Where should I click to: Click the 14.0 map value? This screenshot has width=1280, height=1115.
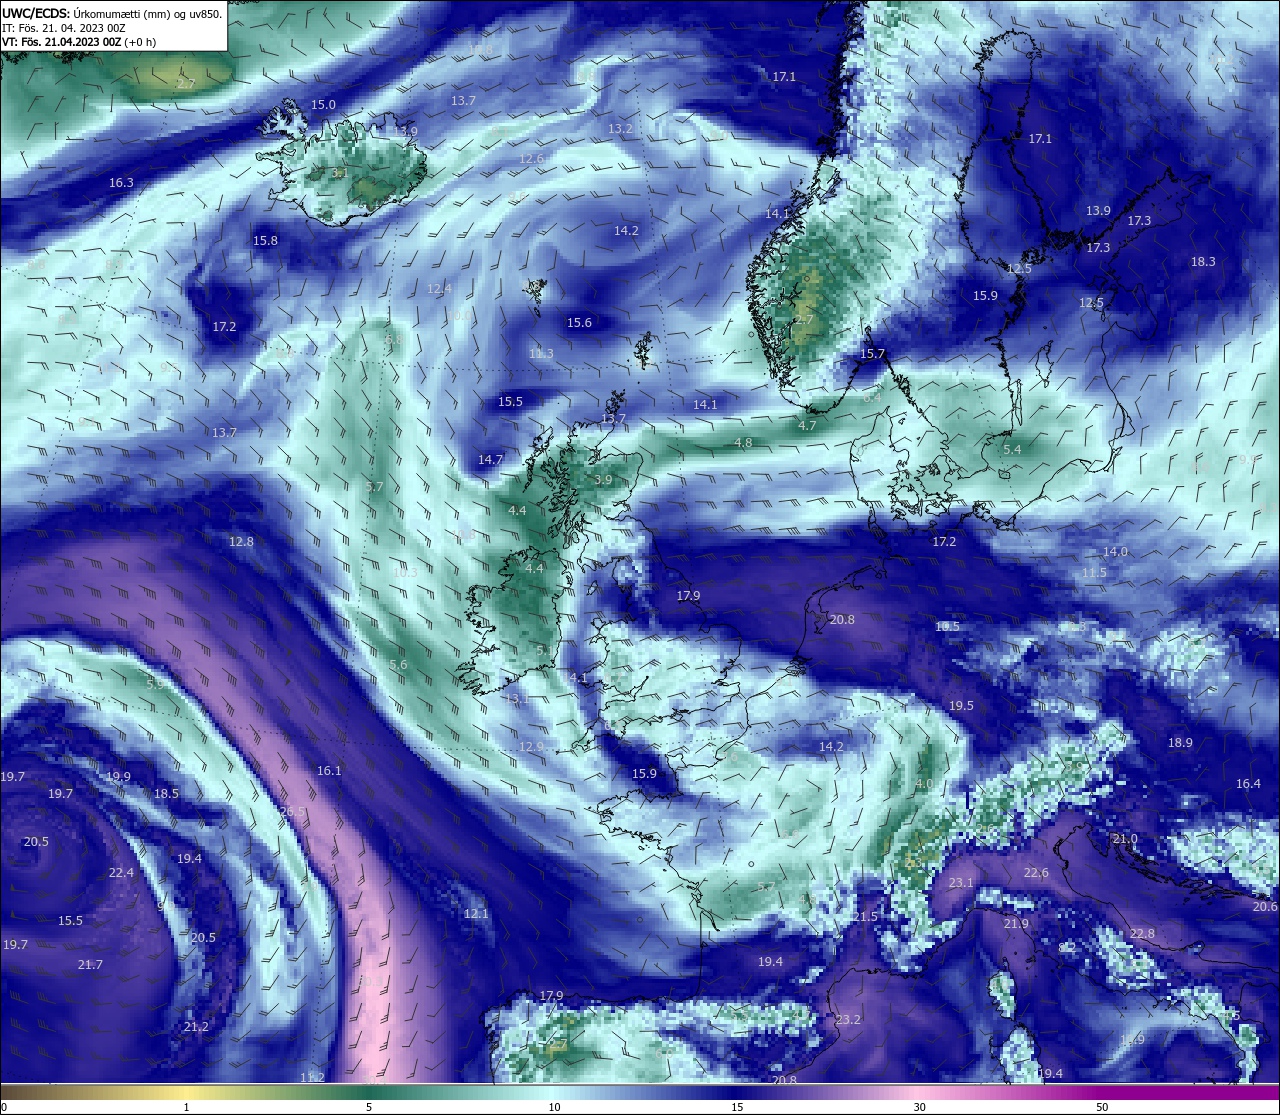[1115, 552]
